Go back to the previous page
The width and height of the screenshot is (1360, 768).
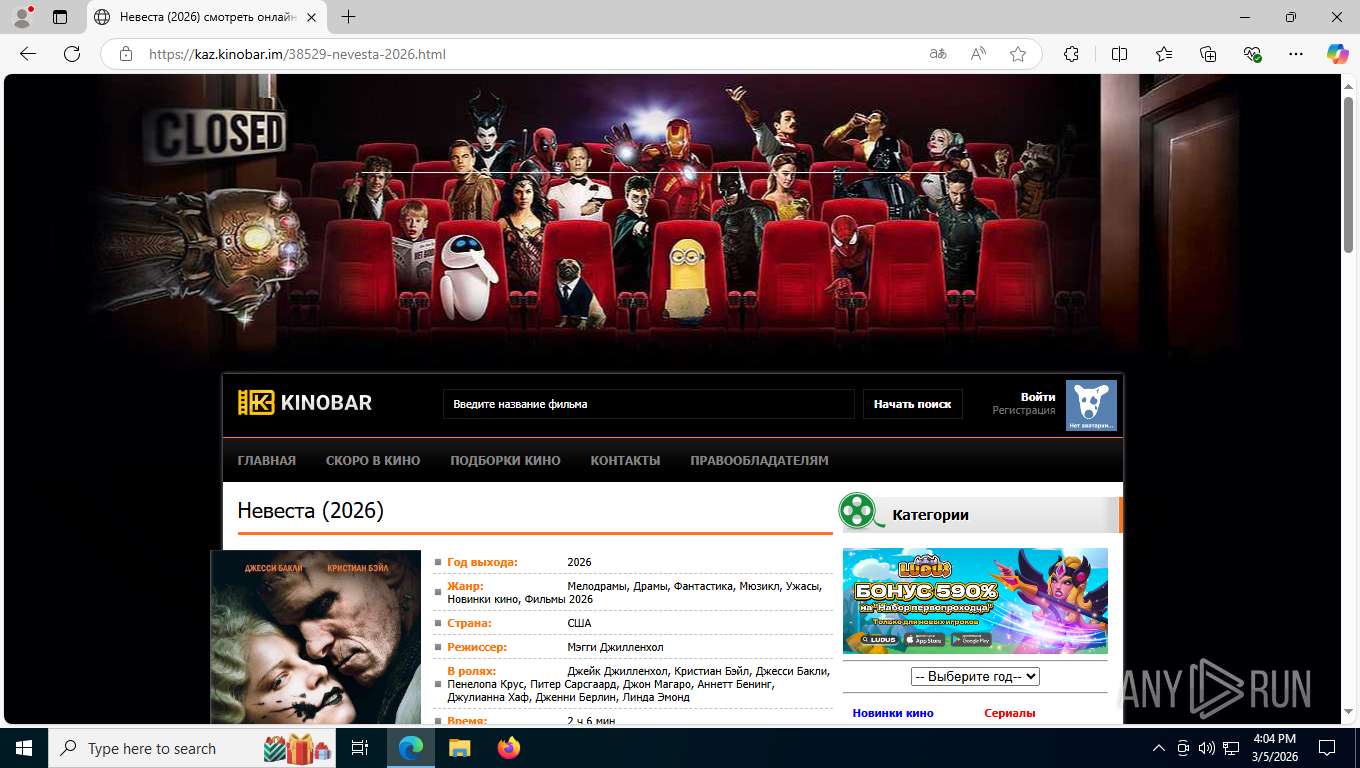(28, 54)
